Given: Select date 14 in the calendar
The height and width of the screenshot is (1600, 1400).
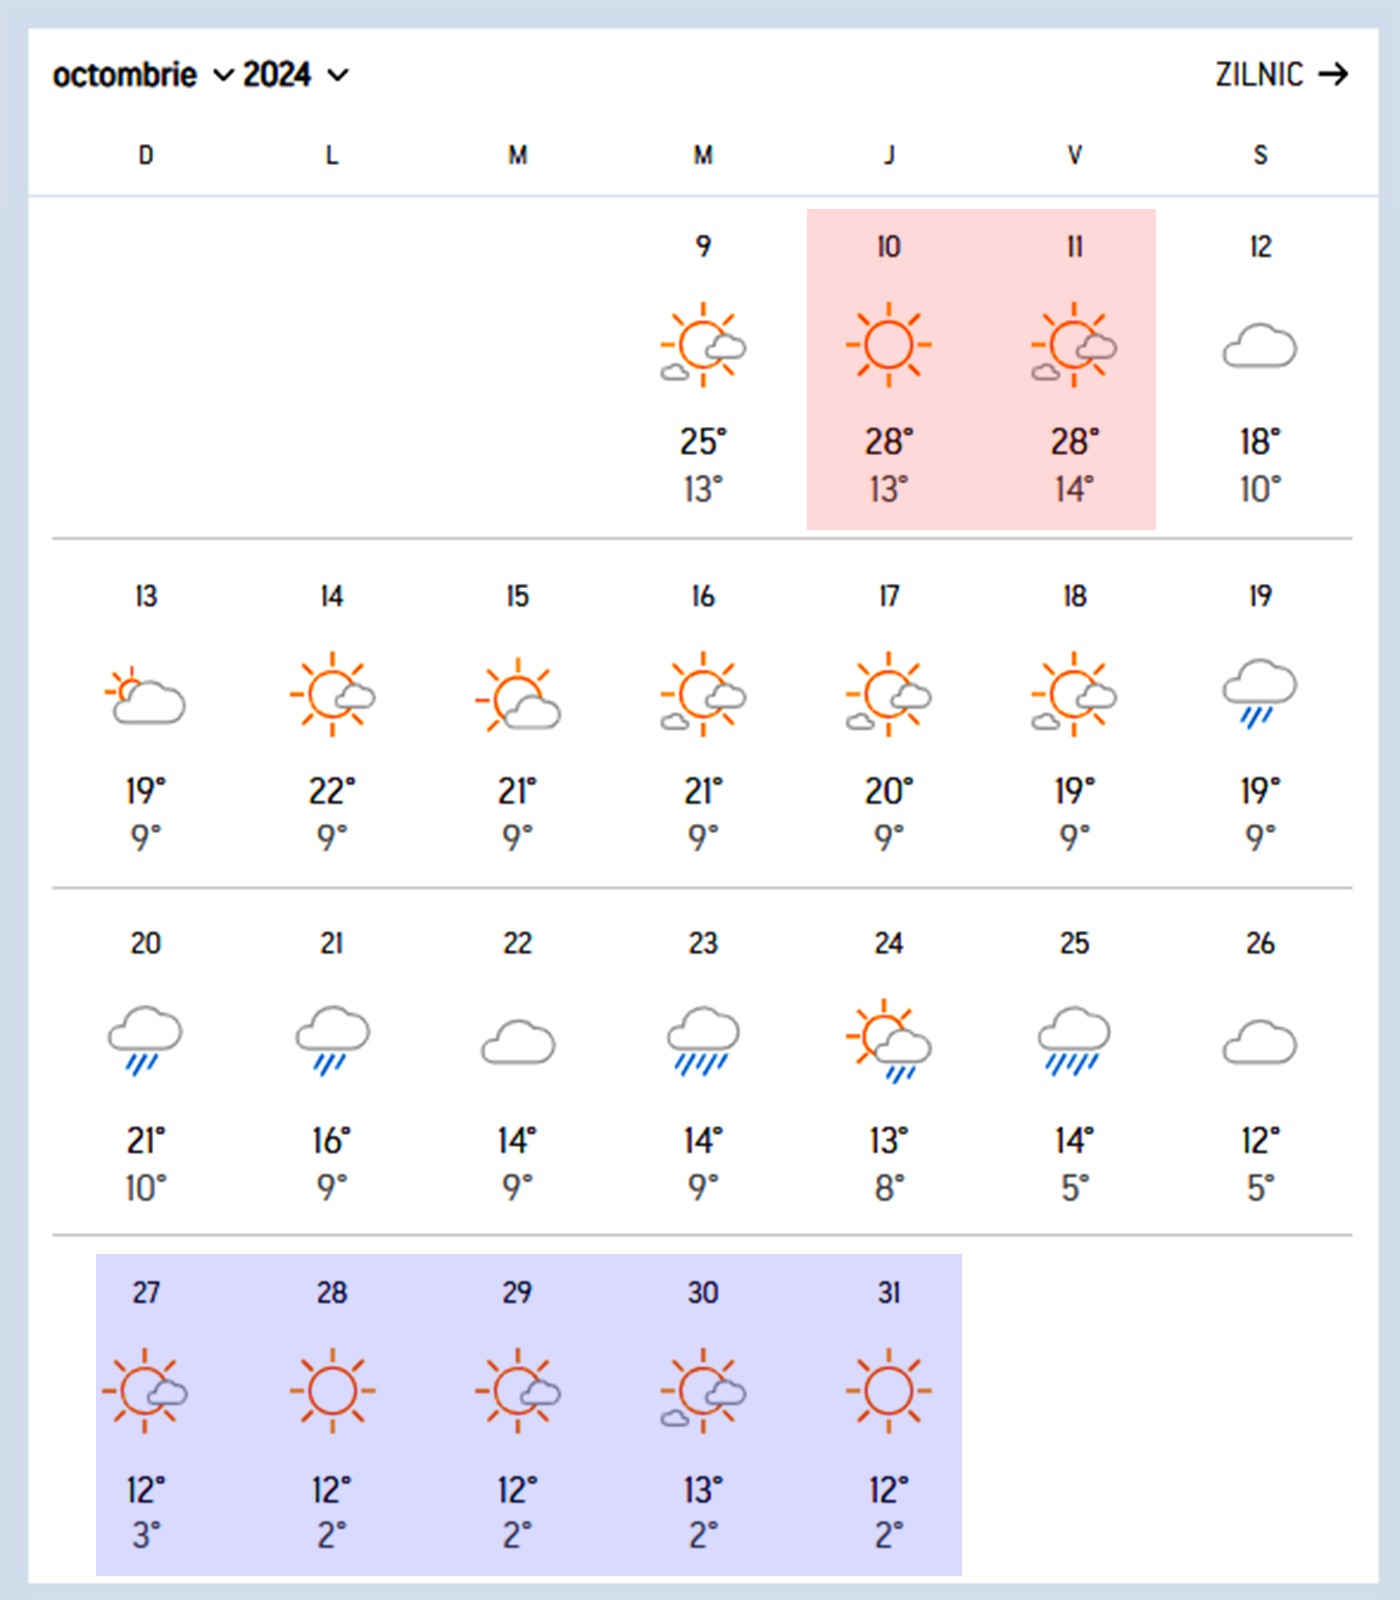Looking at the screenshot, I should [x=332, y=596].
